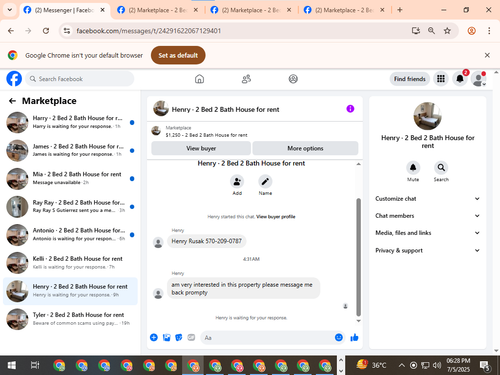Open Chrome zoom magnifier icon in address bar

click(x=431, y=31)
